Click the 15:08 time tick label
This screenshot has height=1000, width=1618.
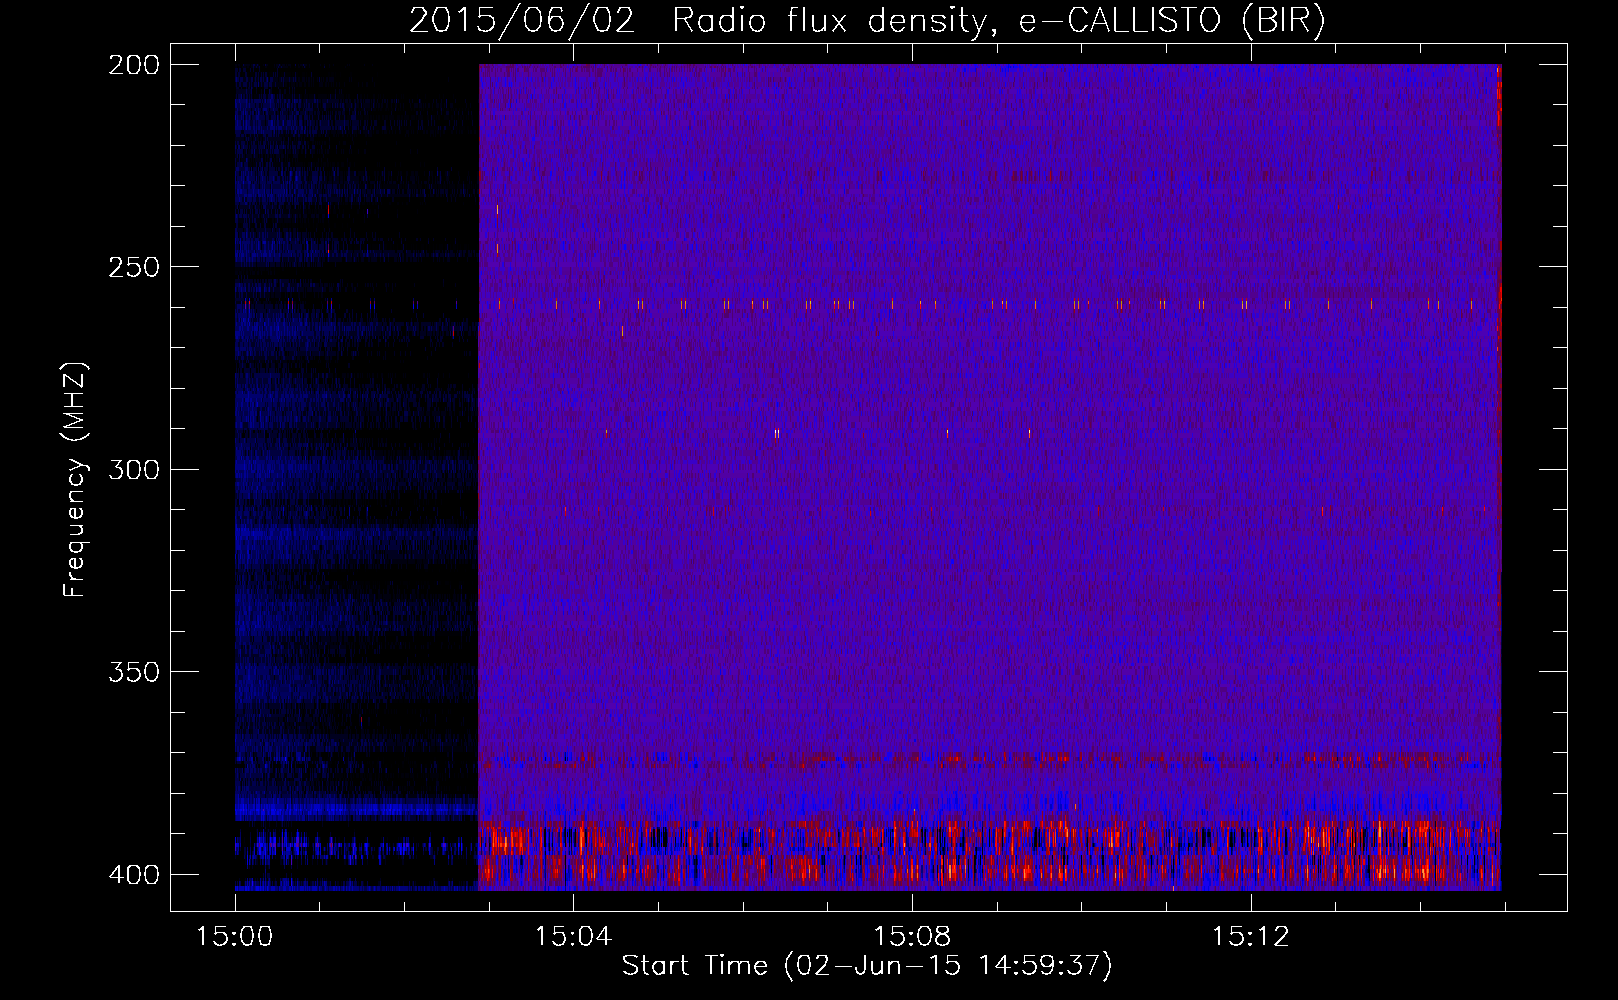(x=912, y=937)
